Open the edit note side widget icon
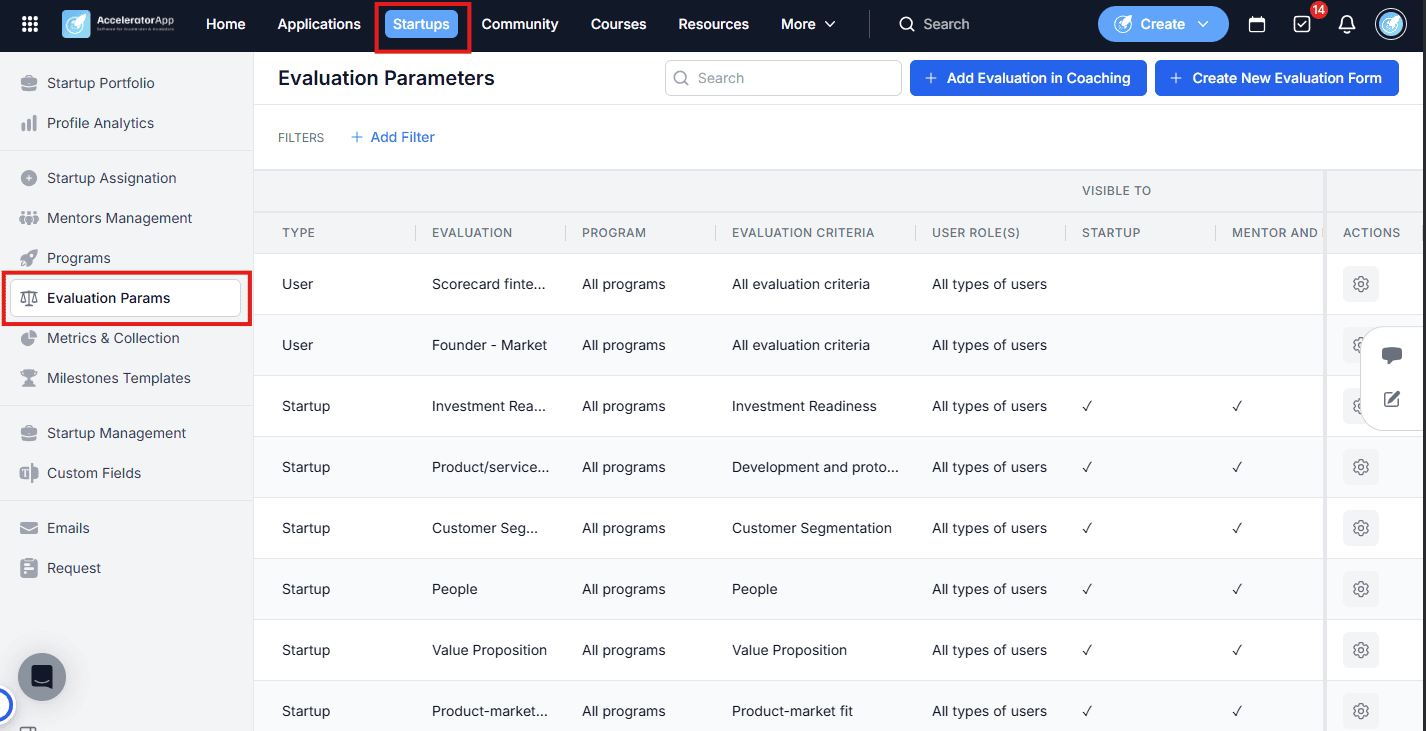 coord(1392,399)
